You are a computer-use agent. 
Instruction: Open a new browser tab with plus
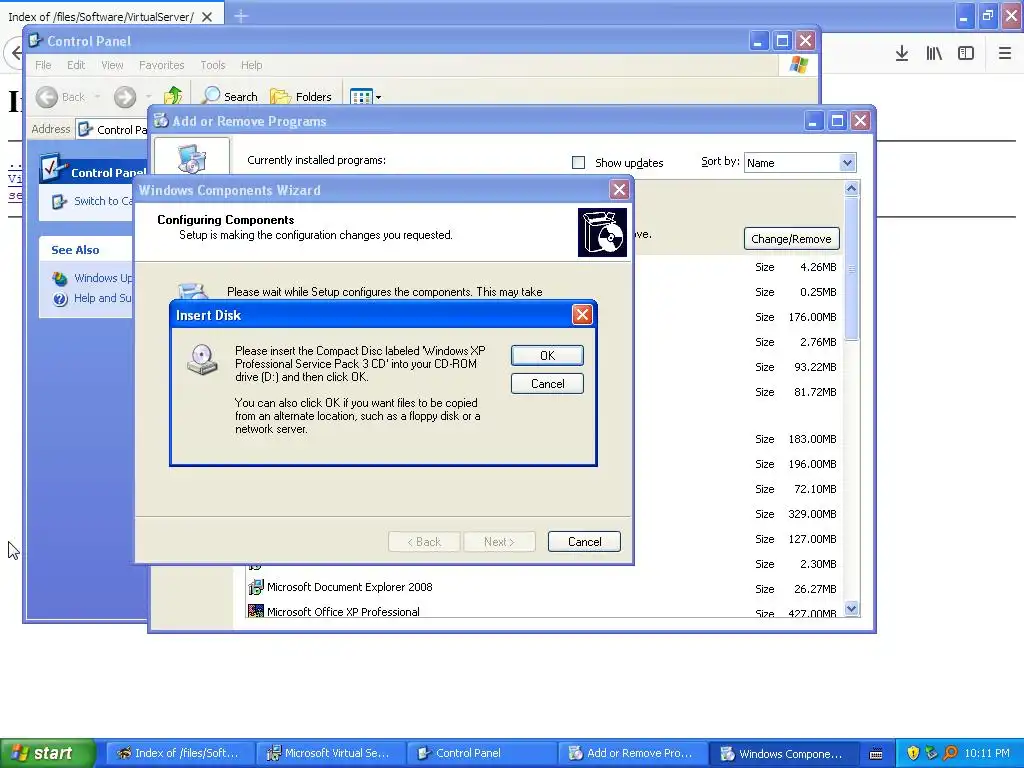(240, 16)
